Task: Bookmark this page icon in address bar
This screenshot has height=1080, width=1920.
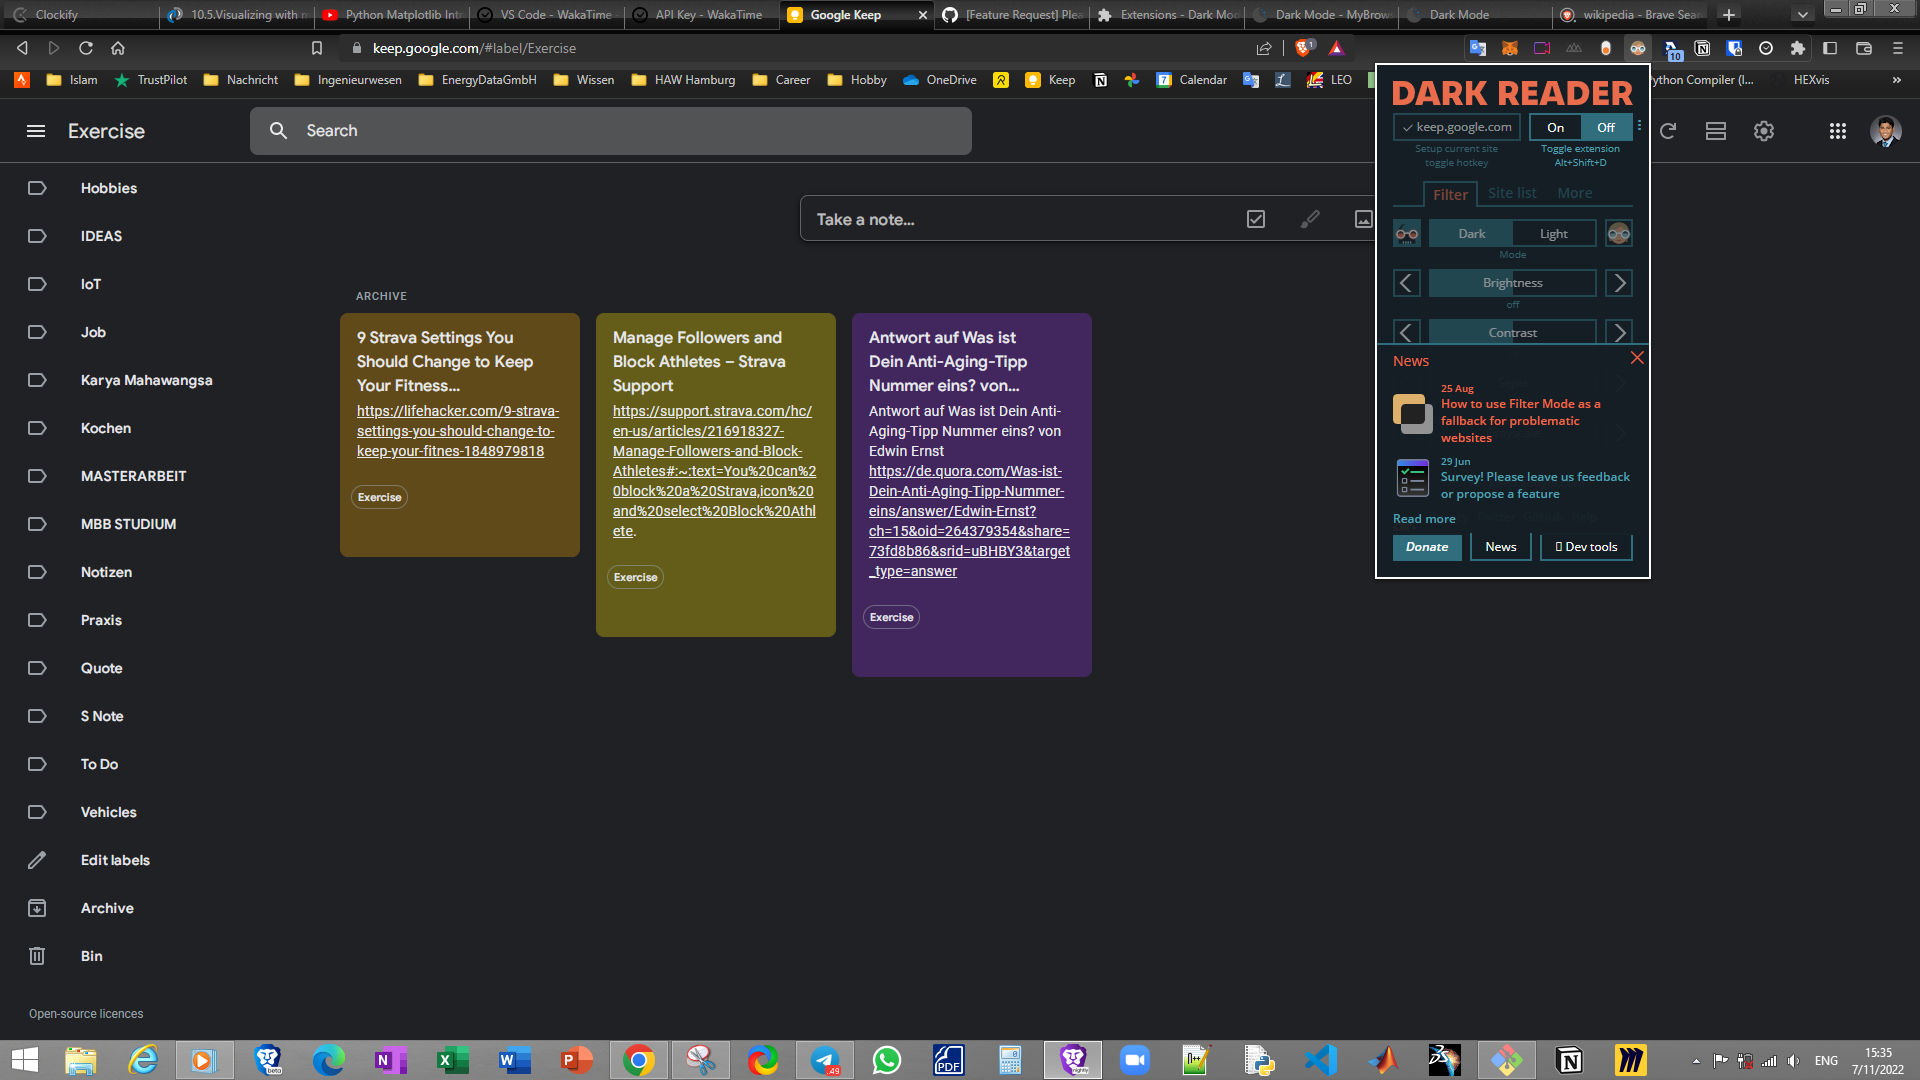Action: click(317, 48)
